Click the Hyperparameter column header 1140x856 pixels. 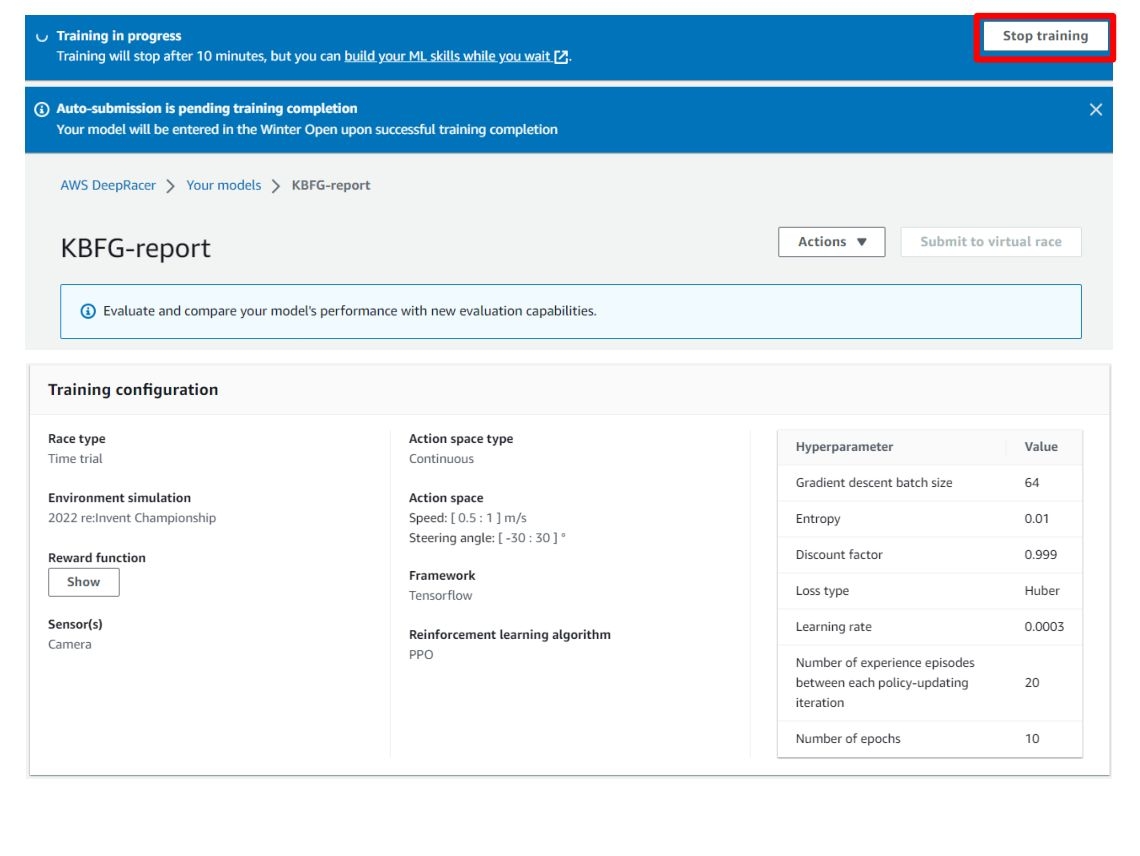(x=844, y=447)
